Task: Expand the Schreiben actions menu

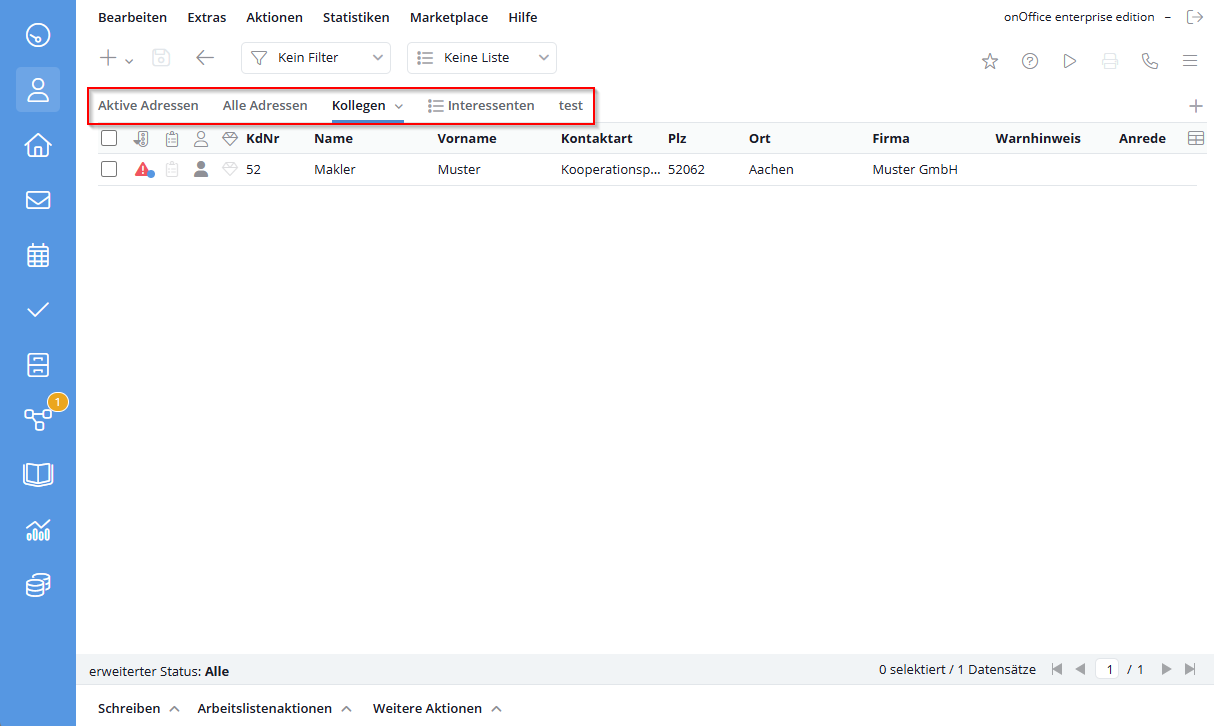Action: (139, 708)
